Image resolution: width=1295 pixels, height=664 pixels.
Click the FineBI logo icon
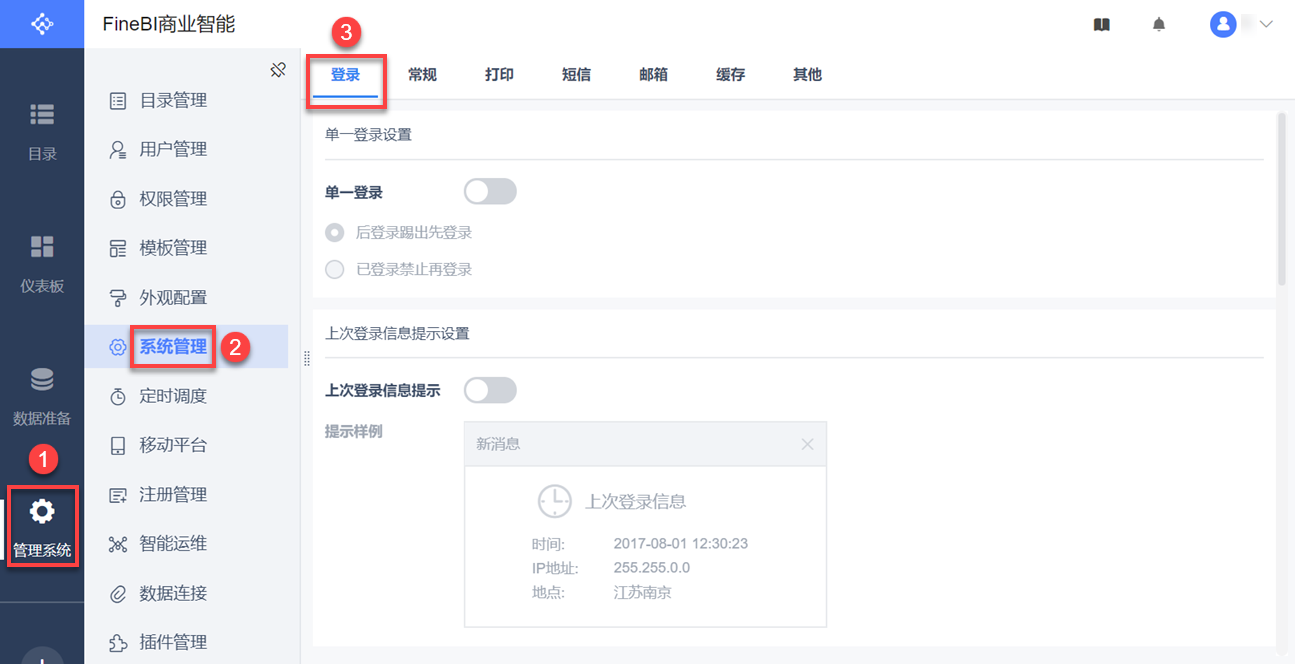click(x=42, y=24)
